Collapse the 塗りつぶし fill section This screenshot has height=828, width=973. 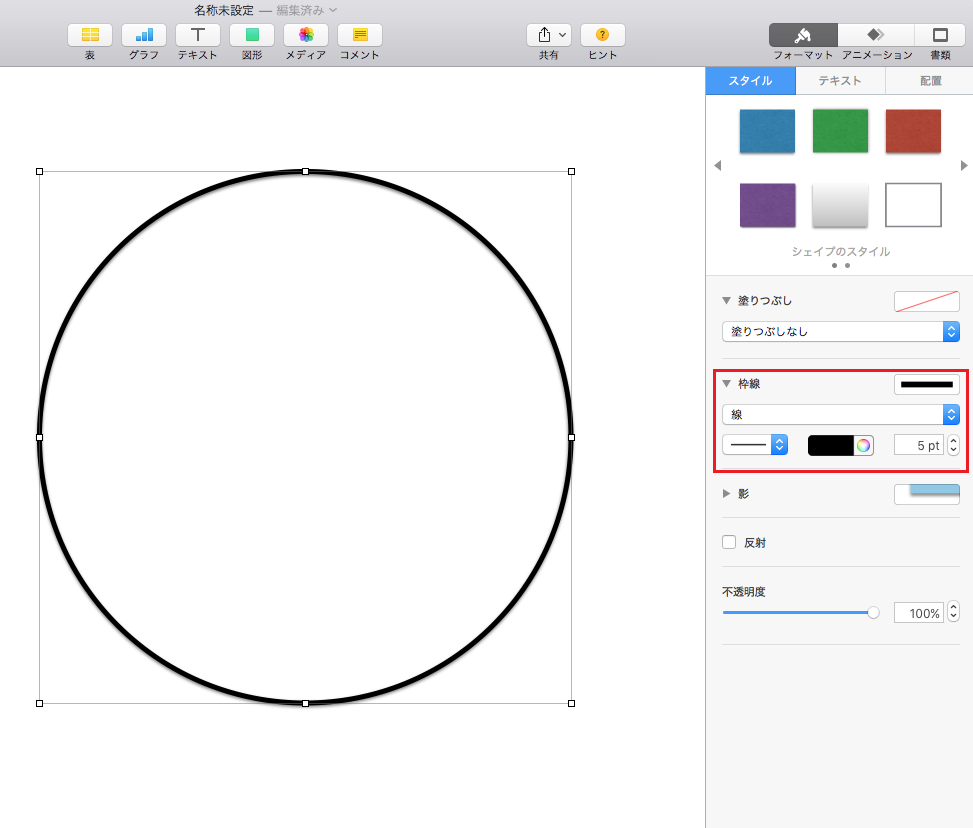coord(726,300)
